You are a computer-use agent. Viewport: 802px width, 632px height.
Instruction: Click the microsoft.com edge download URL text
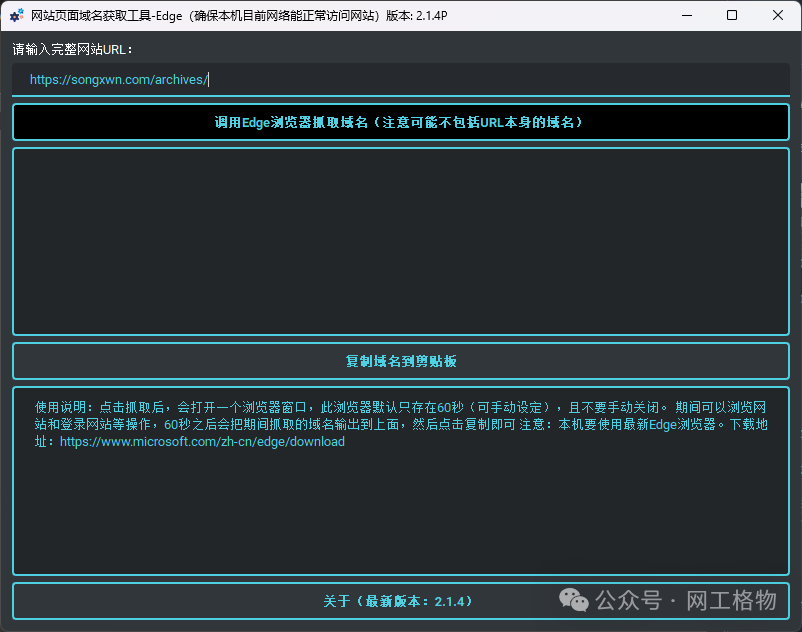202,442
